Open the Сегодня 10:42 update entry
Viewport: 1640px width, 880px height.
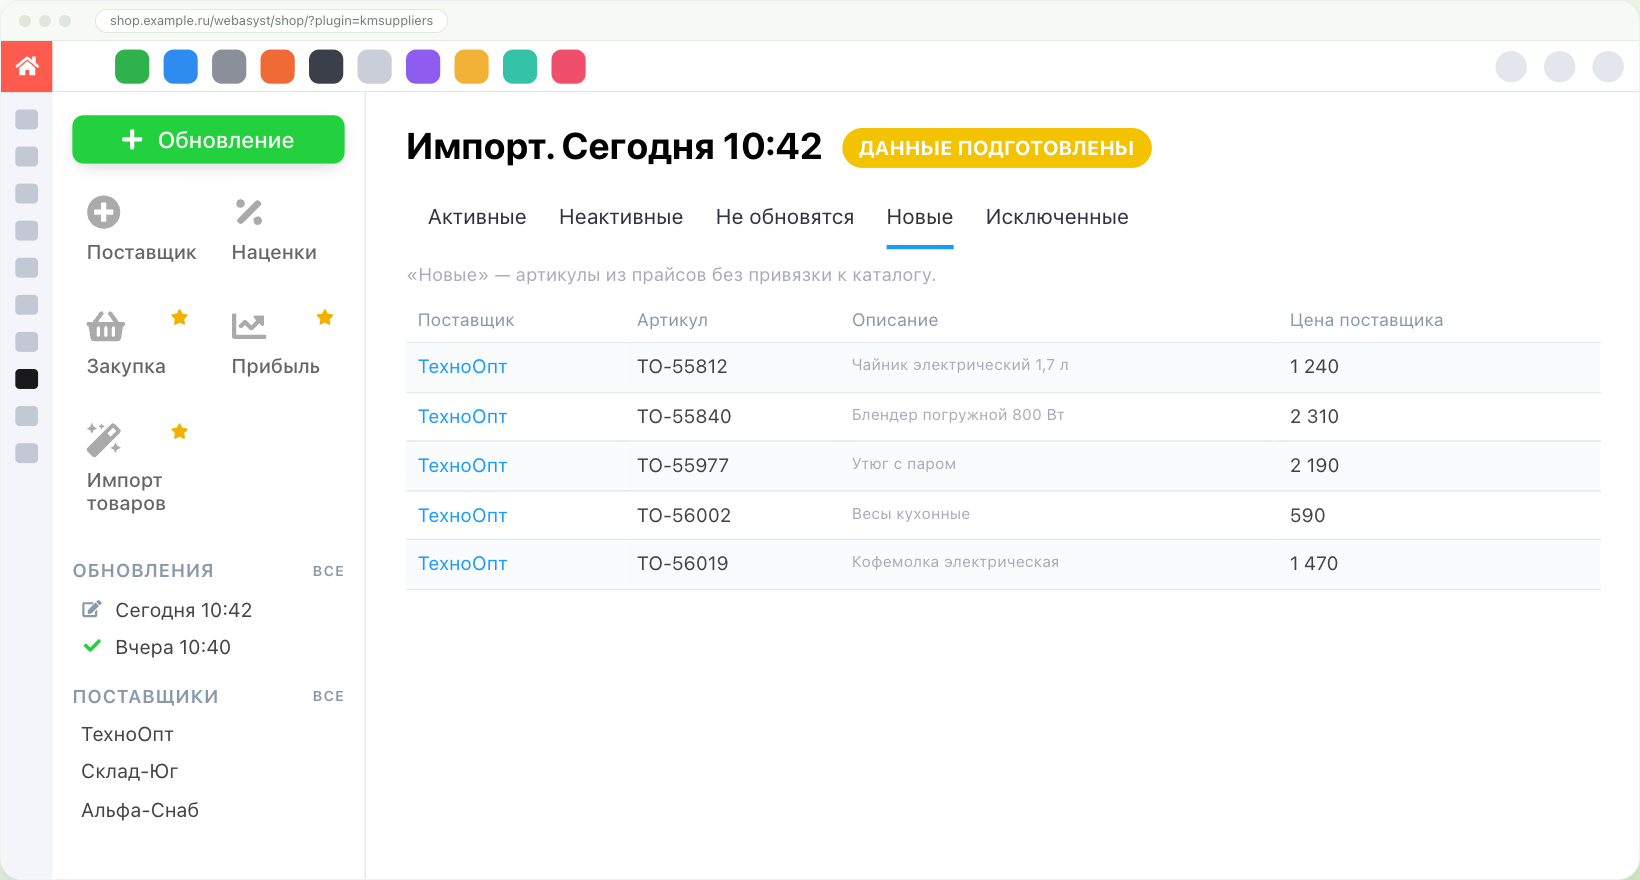point(183,610)
